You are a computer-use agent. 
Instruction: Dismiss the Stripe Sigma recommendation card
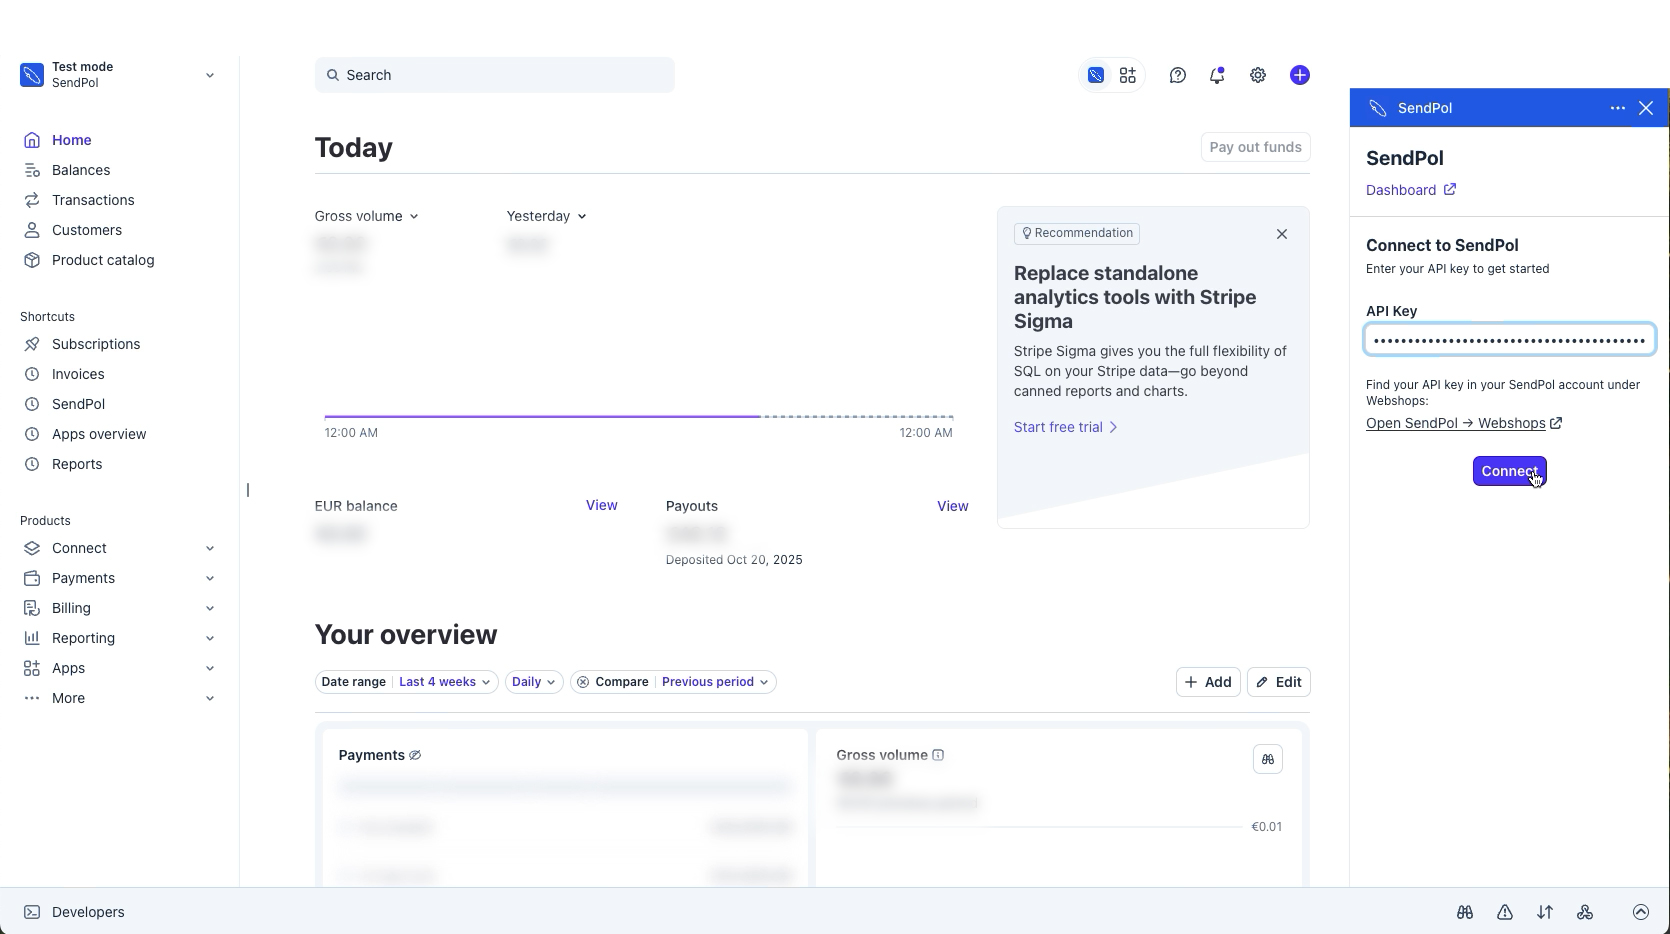coord(1282,234)
